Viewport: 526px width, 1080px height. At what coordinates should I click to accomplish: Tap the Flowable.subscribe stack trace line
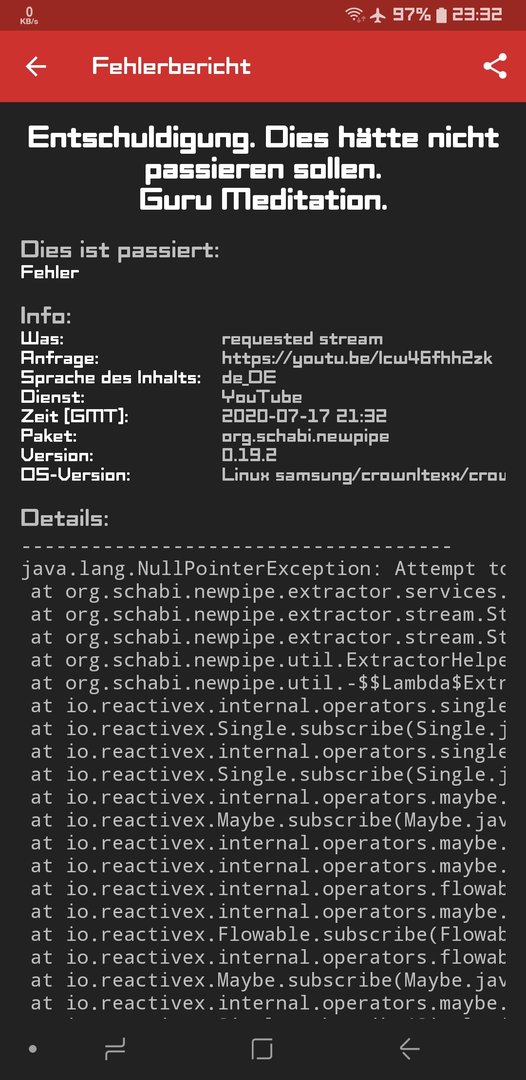pyautogui.click(x=268, y=935)
